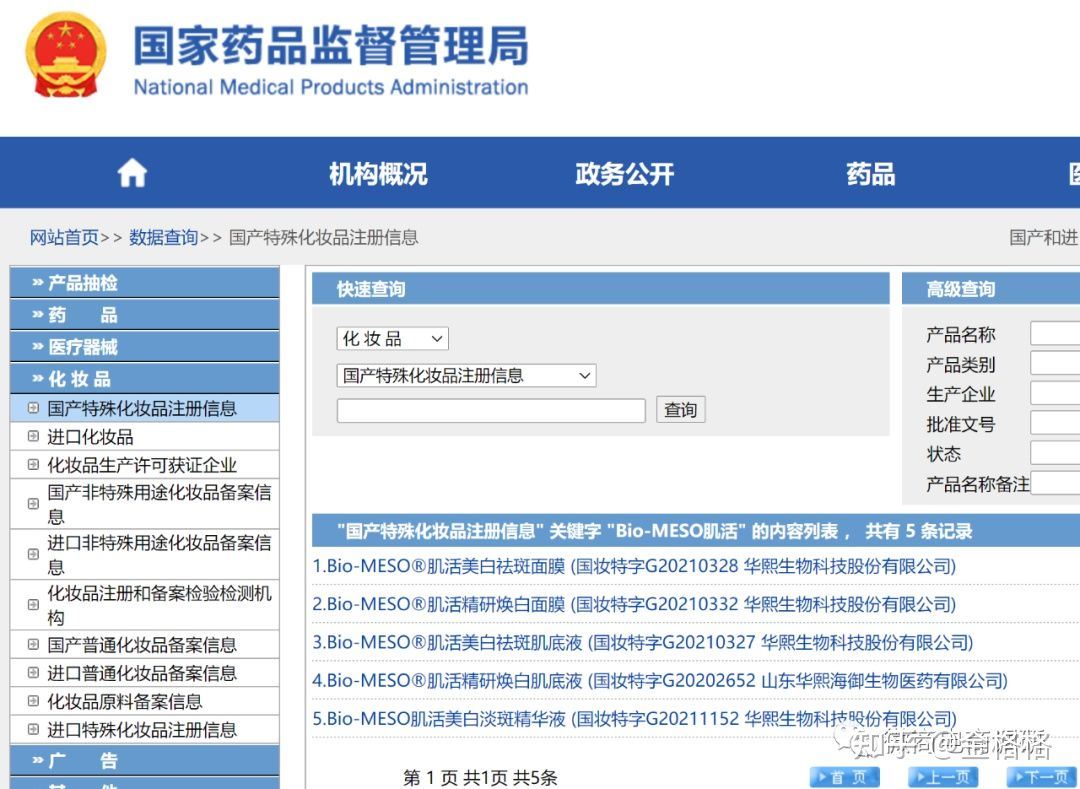This screenshot has height=789, width=1080.
Task: Open the 机构概况 menu item
Action: pos(378,173)
